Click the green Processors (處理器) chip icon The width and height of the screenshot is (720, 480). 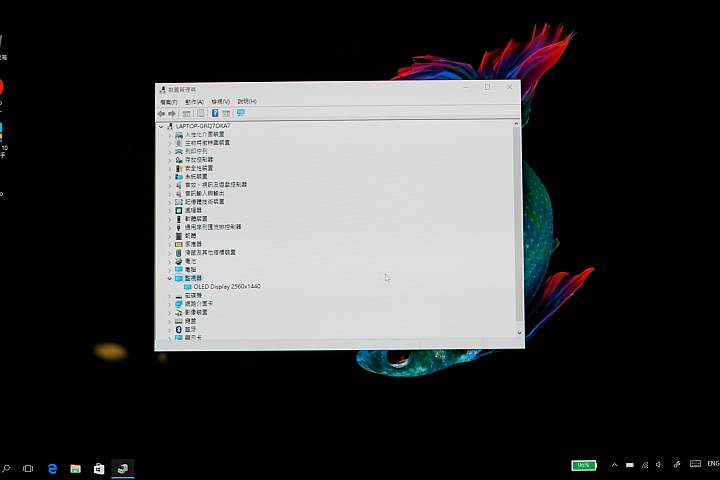[179, 210]
